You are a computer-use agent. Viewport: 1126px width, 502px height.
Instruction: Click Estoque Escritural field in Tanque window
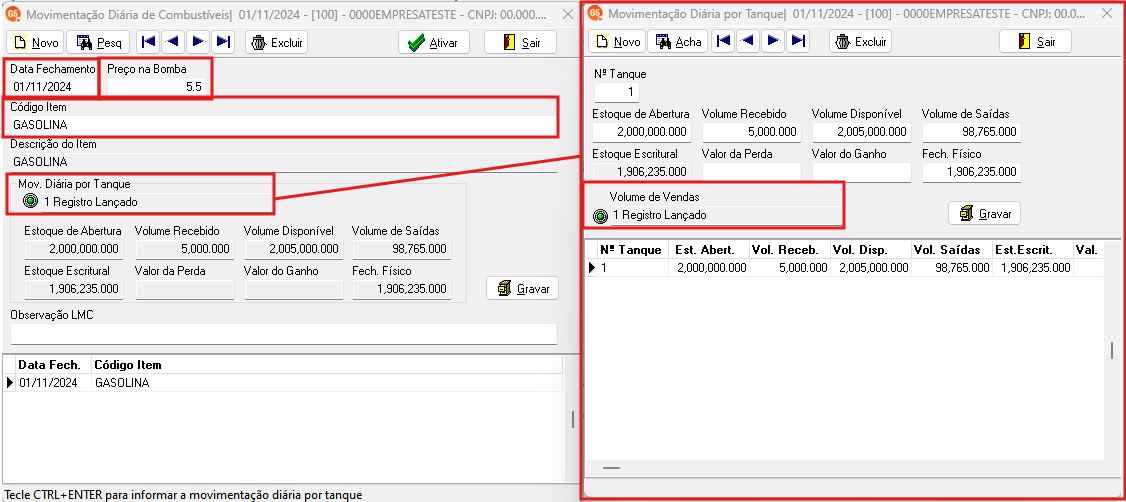(x=642, y=172)
